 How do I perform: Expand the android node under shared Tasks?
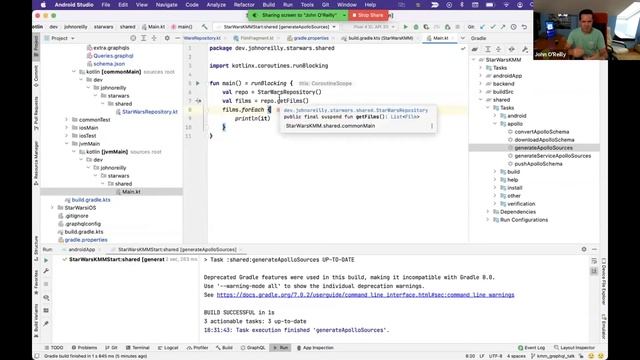[x=495, y=116]
